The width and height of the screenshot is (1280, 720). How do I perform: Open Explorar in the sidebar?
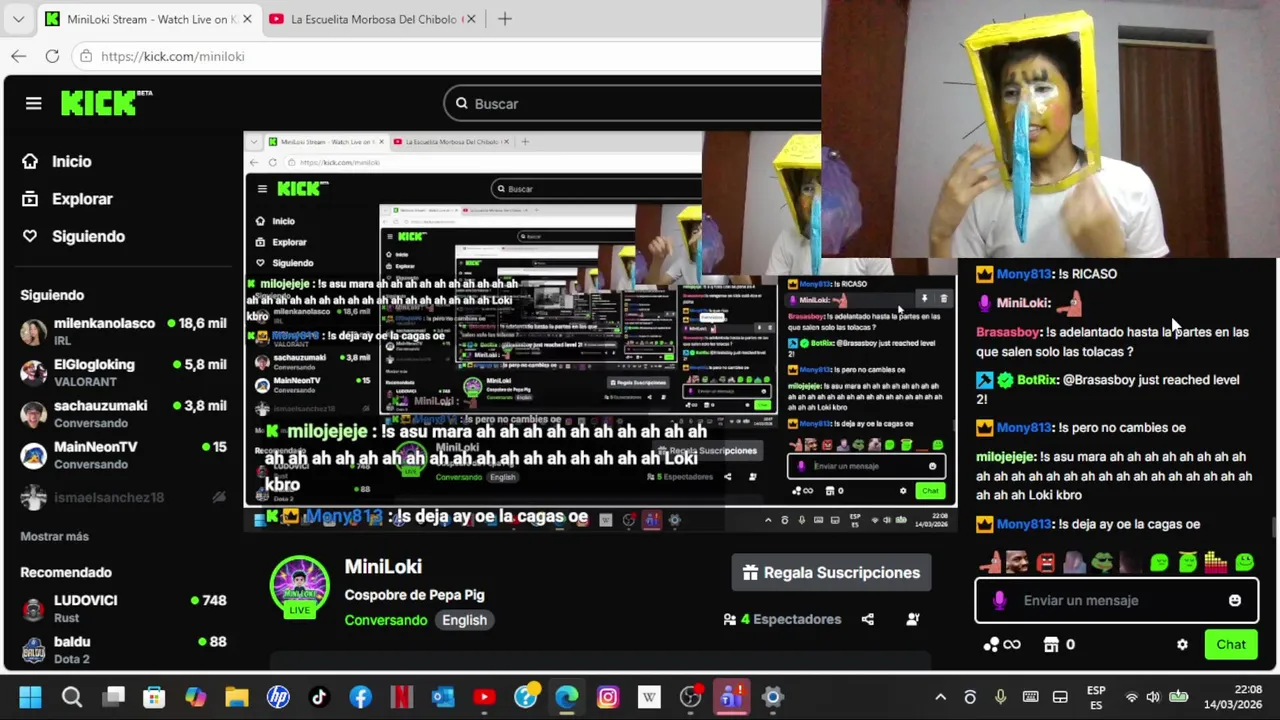point(67,199)
